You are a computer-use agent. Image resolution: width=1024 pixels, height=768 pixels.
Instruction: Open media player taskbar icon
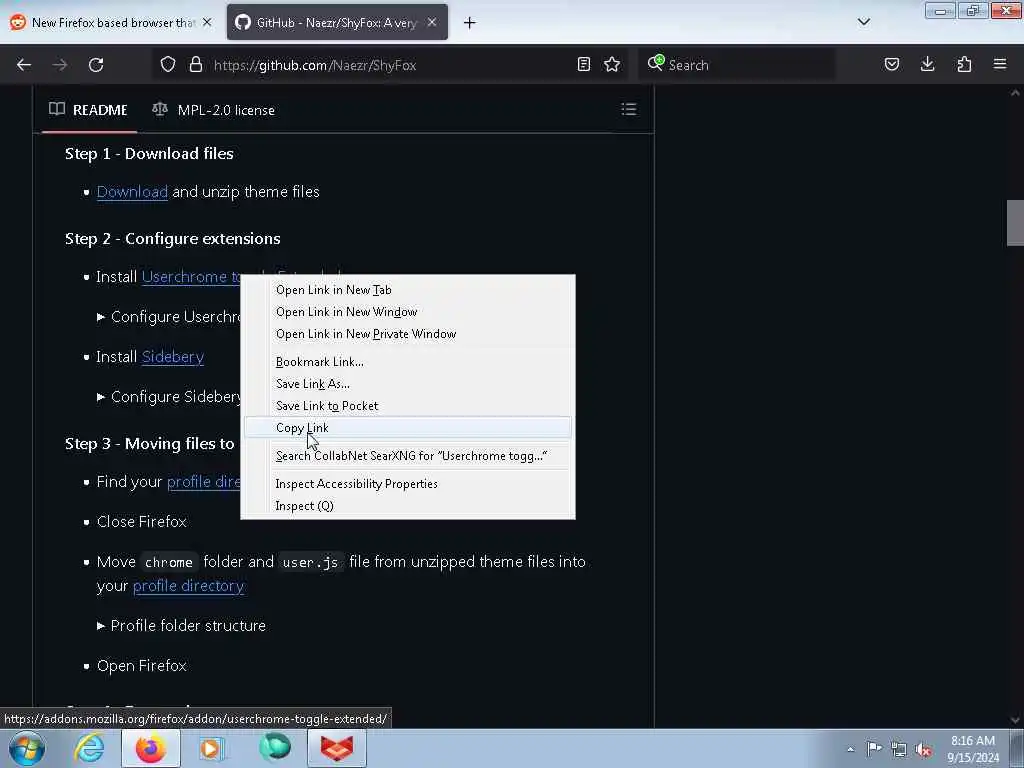click(x=211, y=748)
